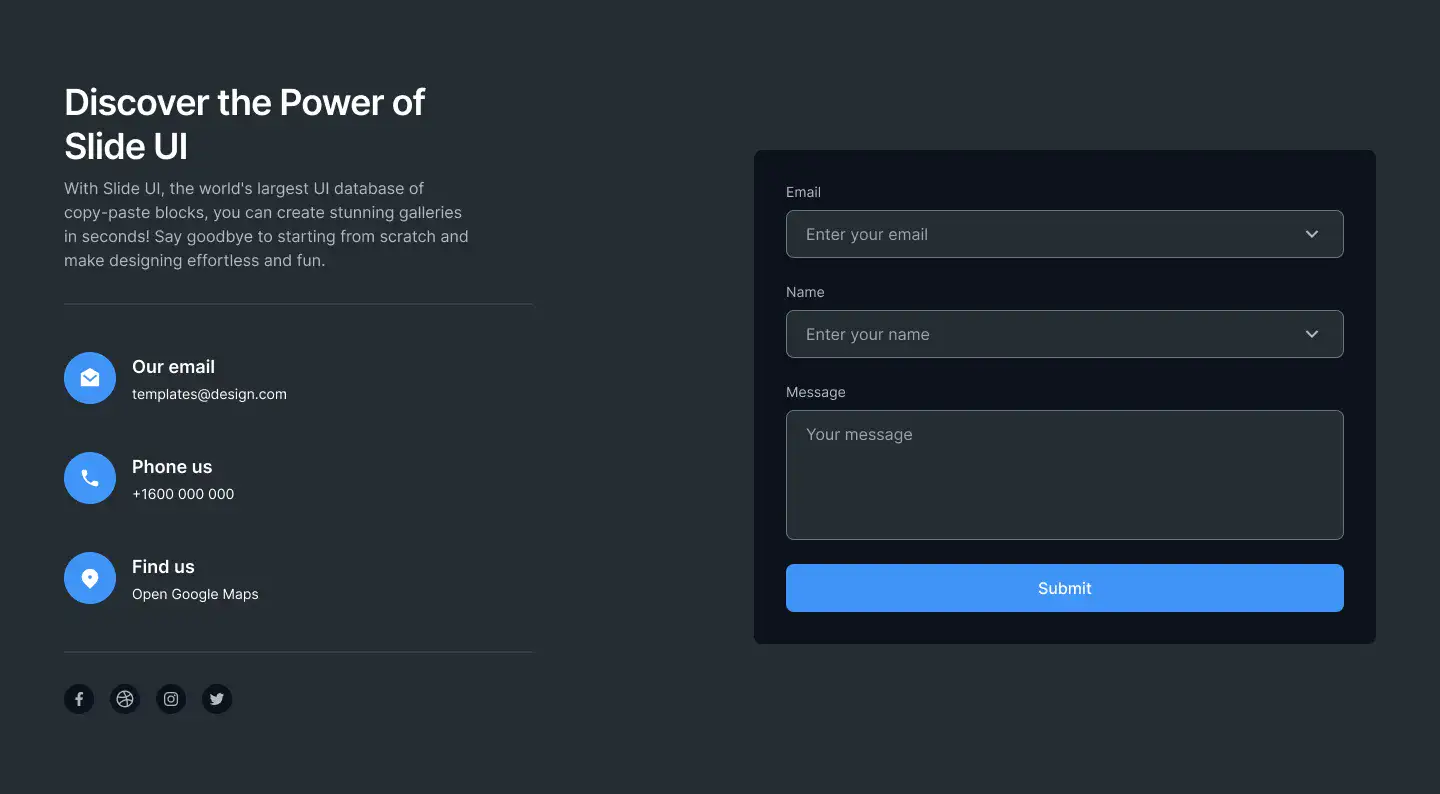Focus the Enter your name field
The width and height of the screenshot is (1440, 794).
[1065, 334]
